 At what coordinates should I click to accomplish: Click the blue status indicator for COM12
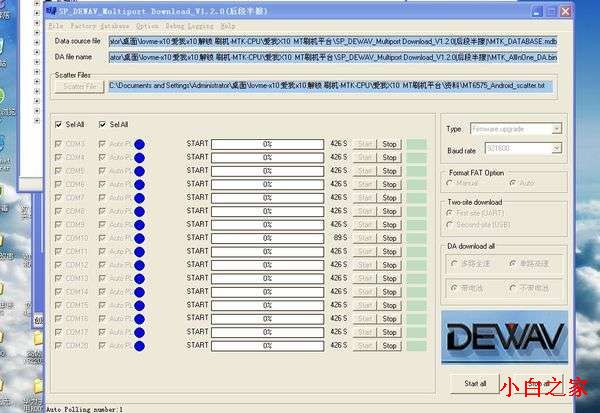[139, 265]
